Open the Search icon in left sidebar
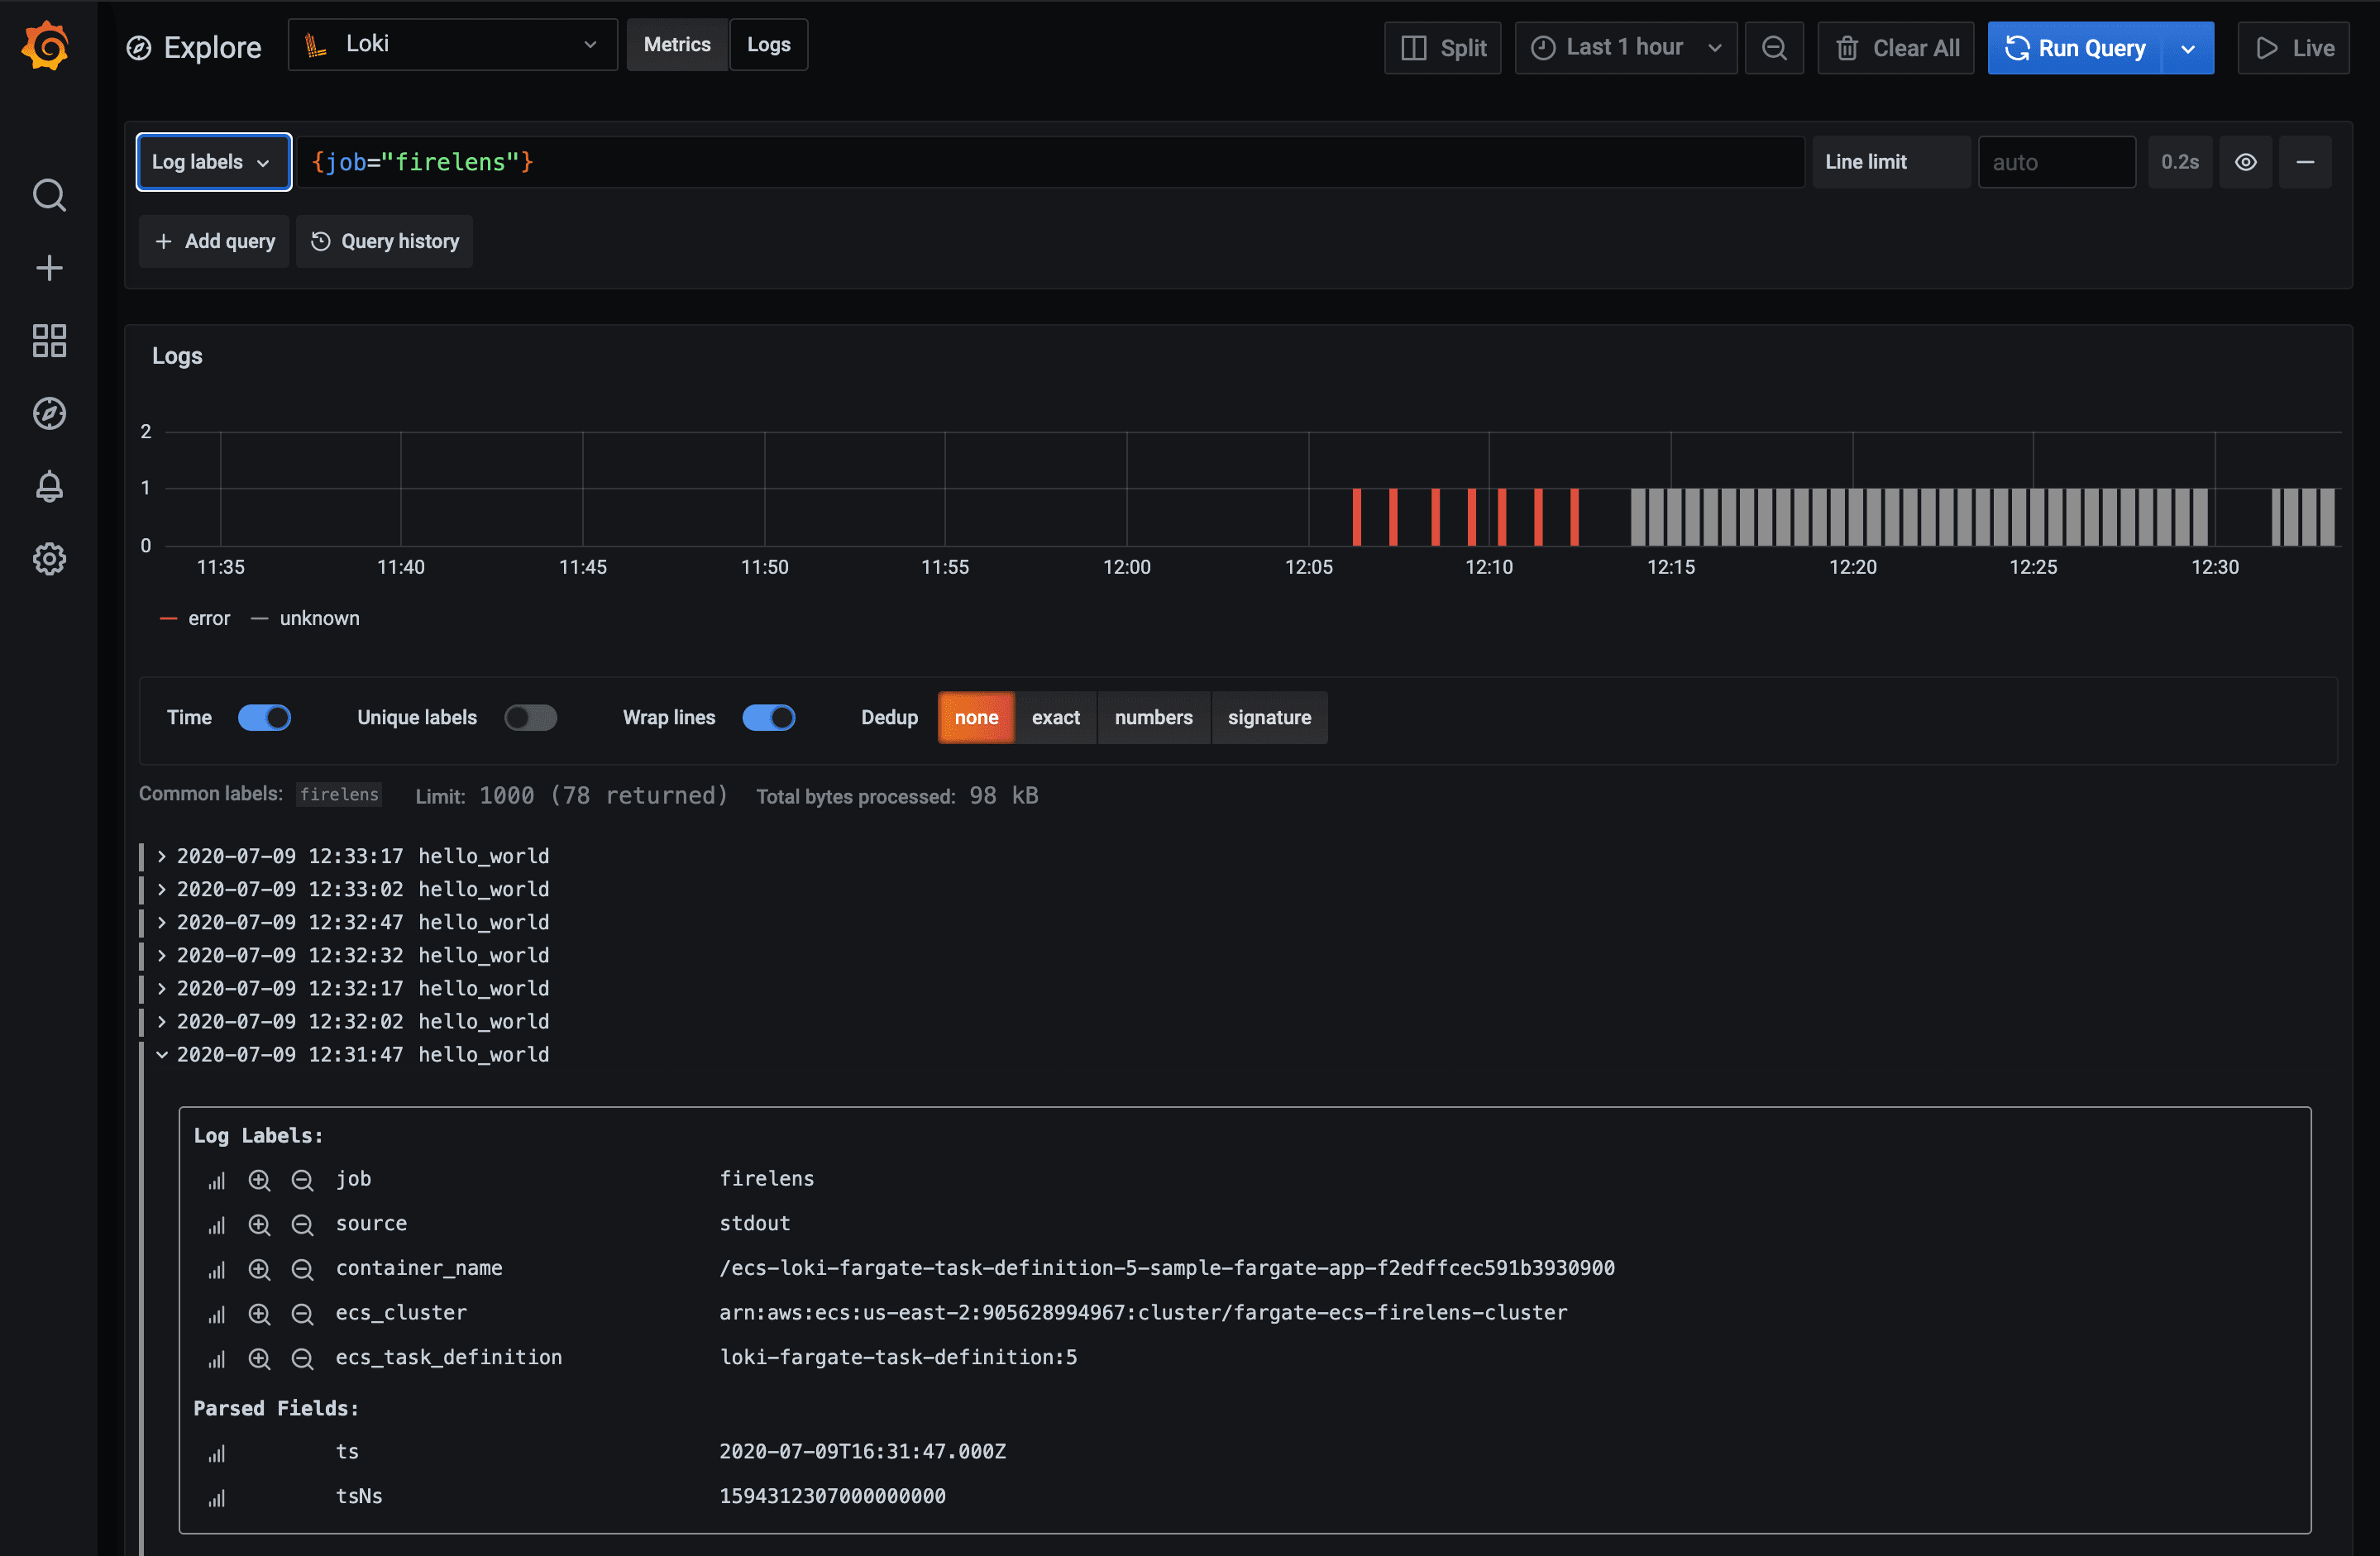 pos(49,196)
